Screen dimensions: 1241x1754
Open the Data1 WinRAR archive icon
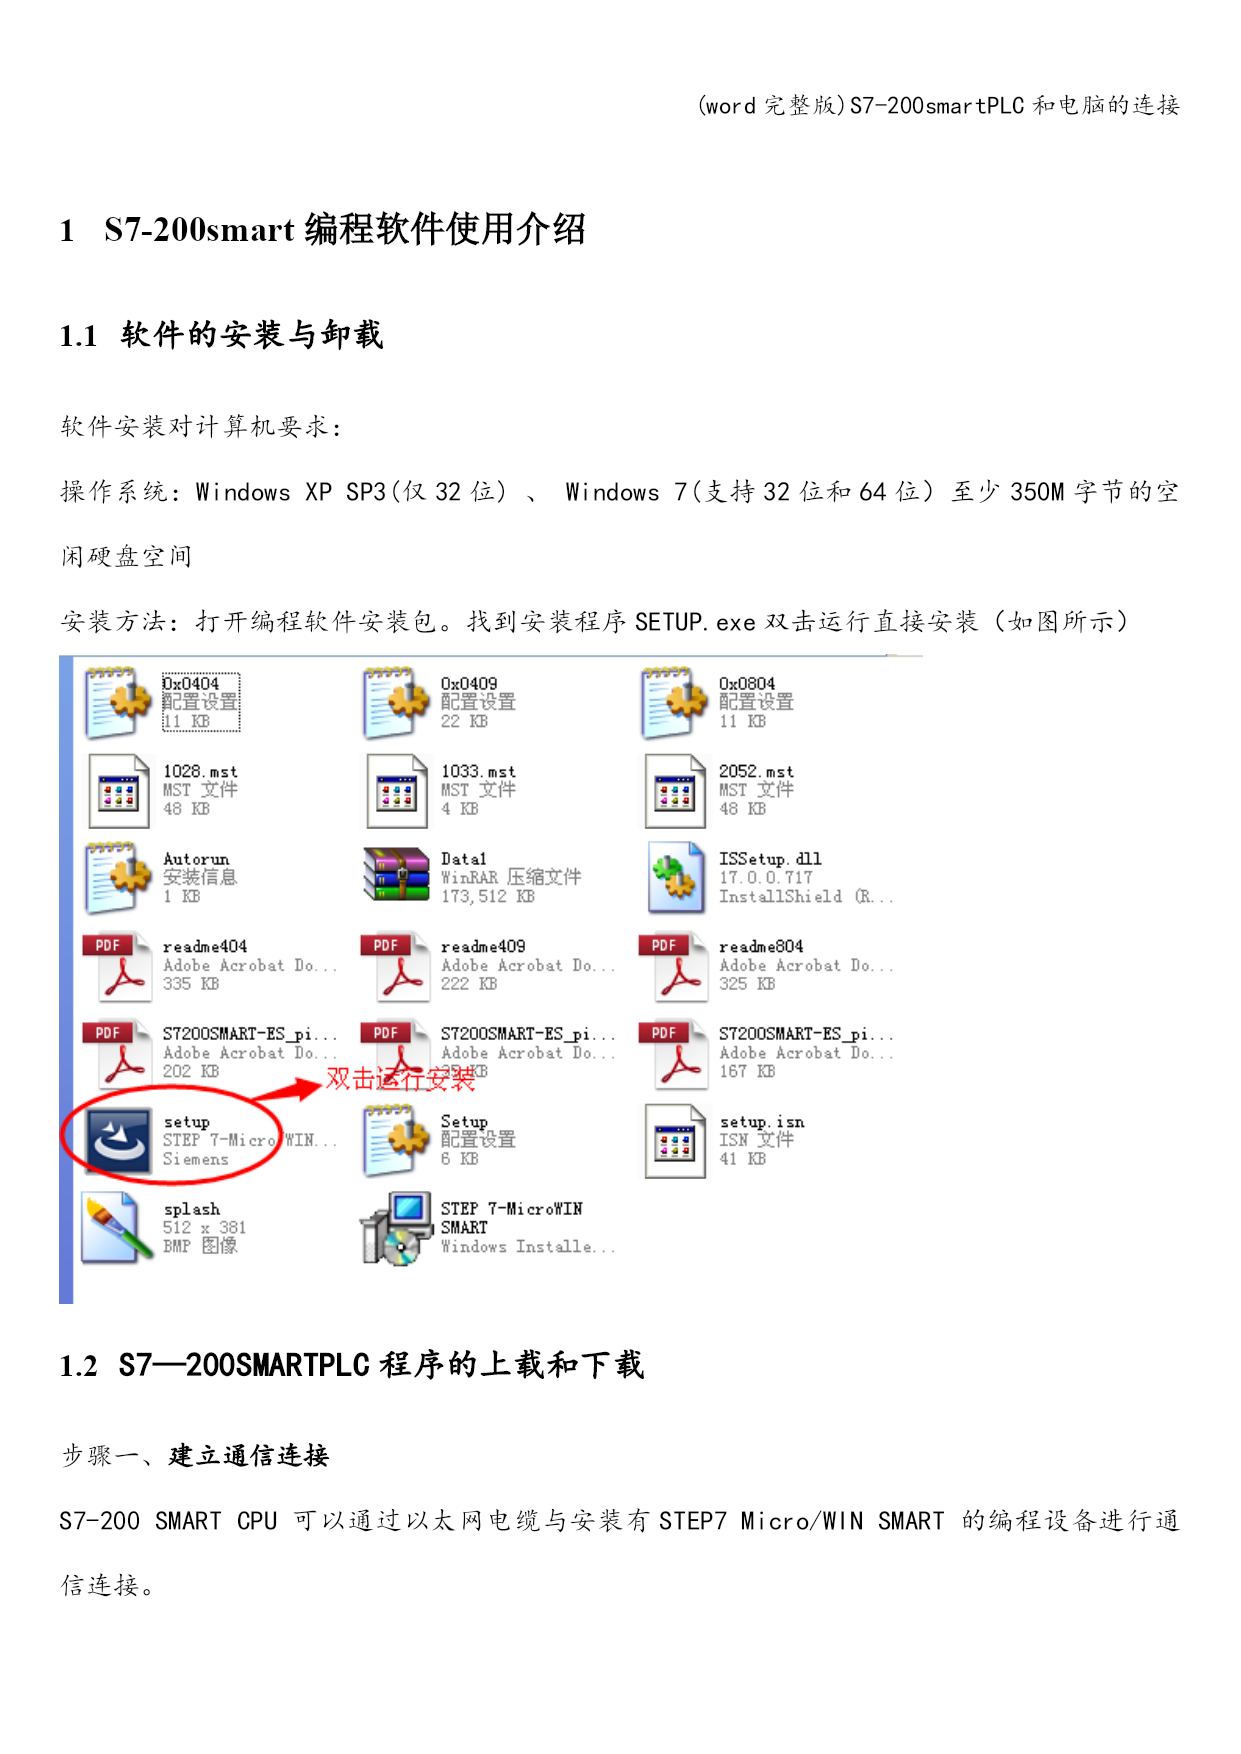click(x=395, y=876)
